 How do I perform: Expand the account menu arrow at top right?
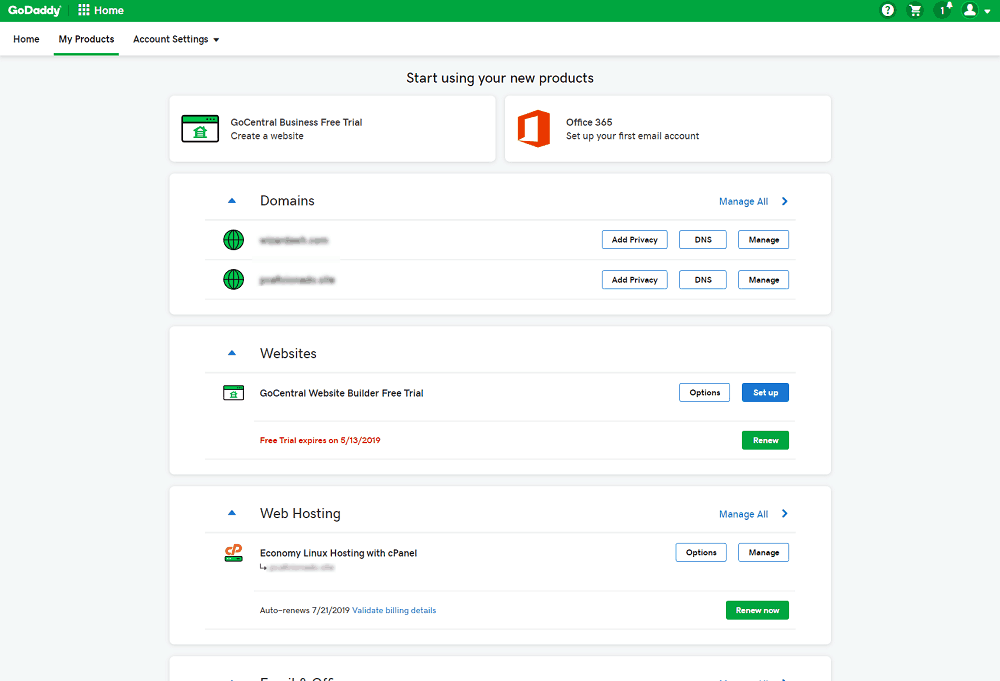(x=987, y=11)
